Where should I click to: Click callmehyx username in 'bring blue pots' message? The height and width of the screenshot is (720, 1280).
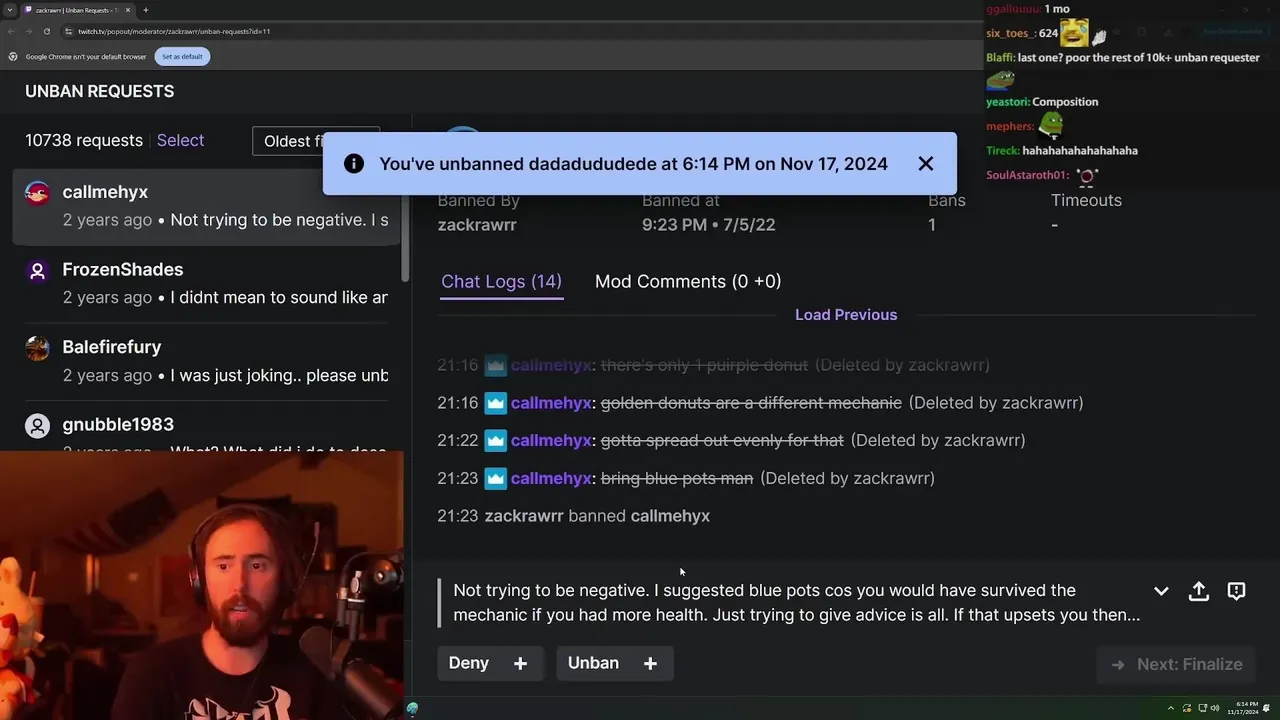[x=551, y=479]
